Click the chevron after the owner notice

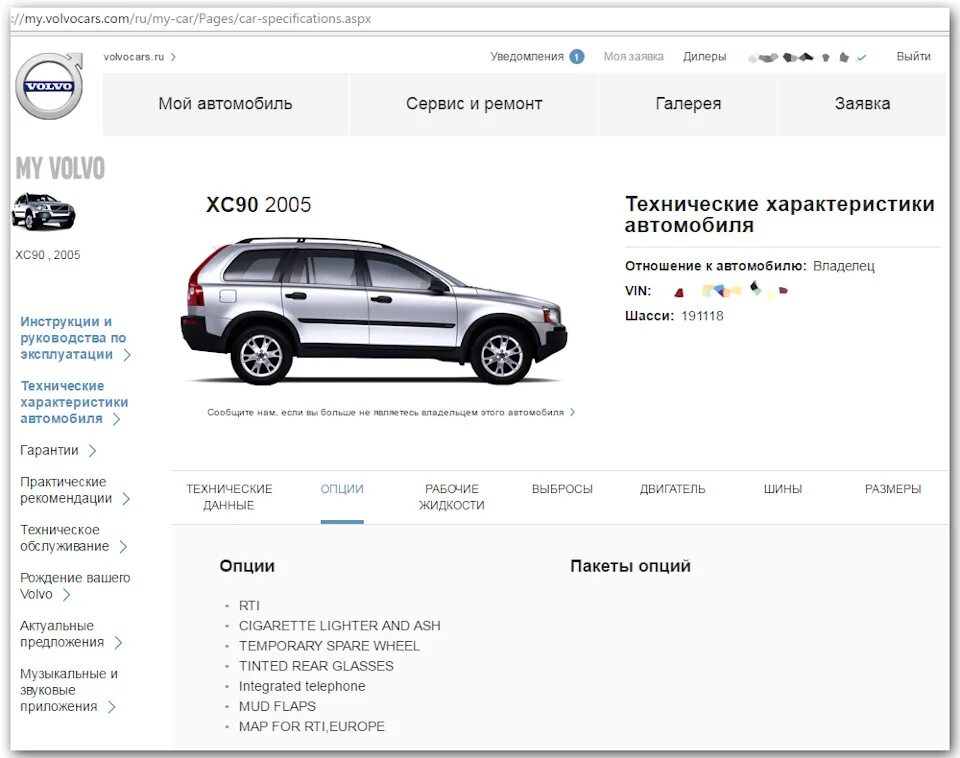point(572,412)
